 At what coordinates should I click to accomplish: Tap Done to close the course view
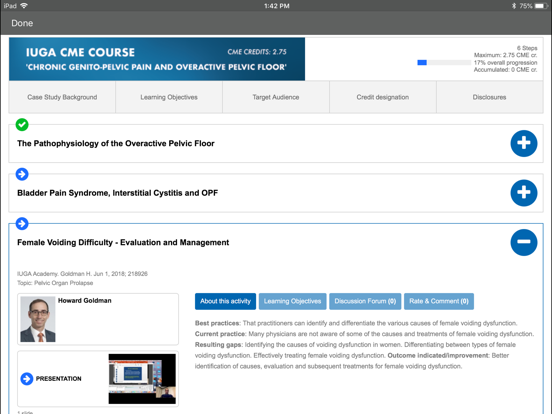(22, 23)
